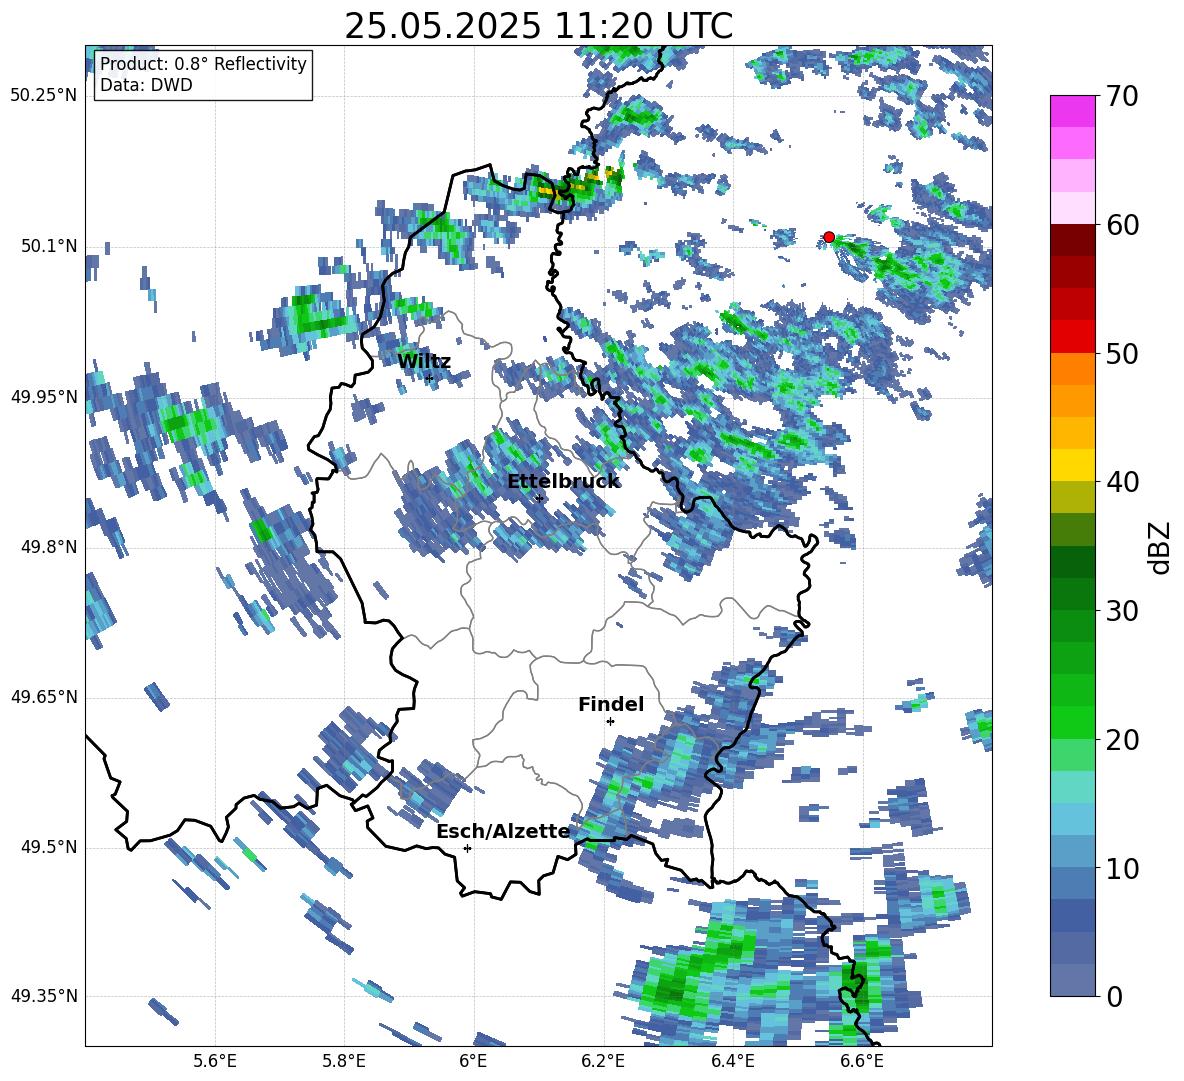Click the Findel location label
The height and width of the screenshot is (1081, 1184).
611,704
